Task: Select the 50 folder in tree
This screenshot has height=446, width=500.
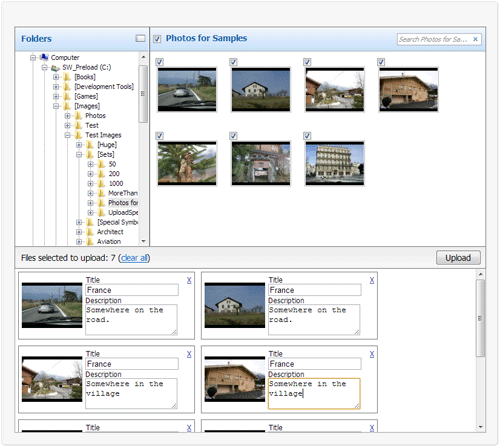Action: pyautogui.click(x=112, y=164)
